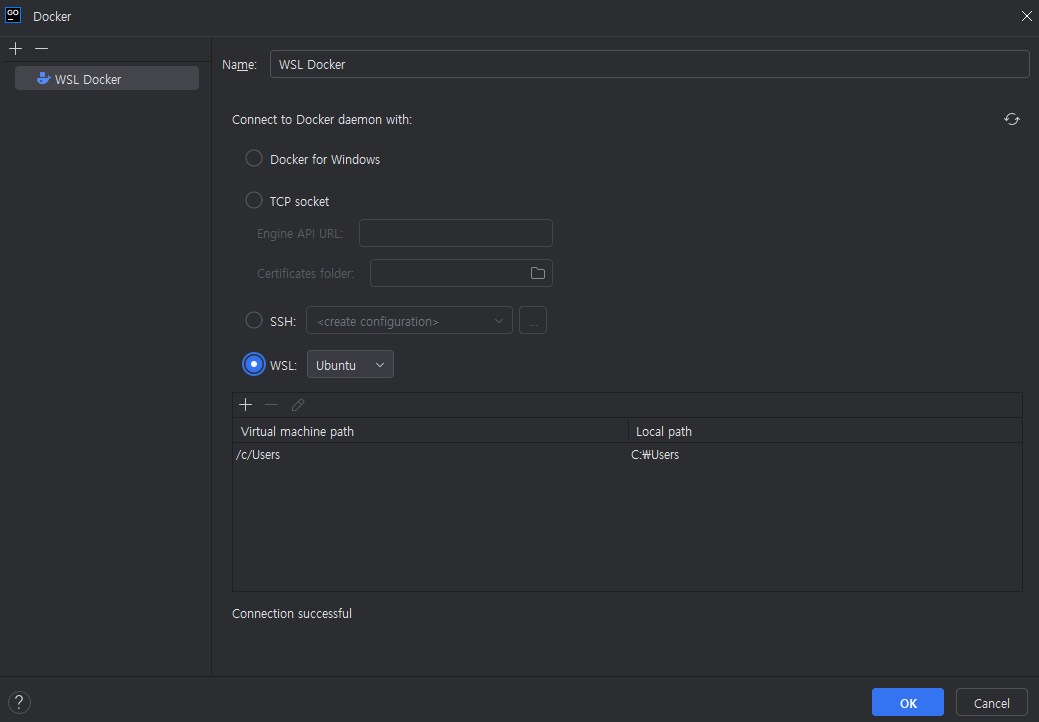Select the TCP socket radio button

coord(254,200)
